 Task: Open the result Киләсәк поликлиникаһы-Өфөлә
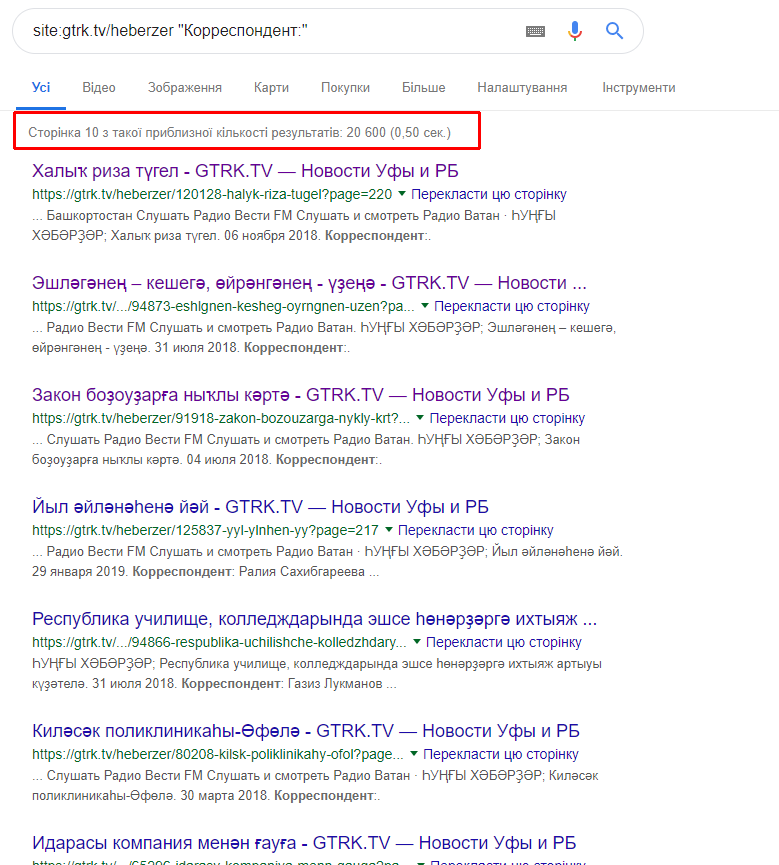pos(306,731)
